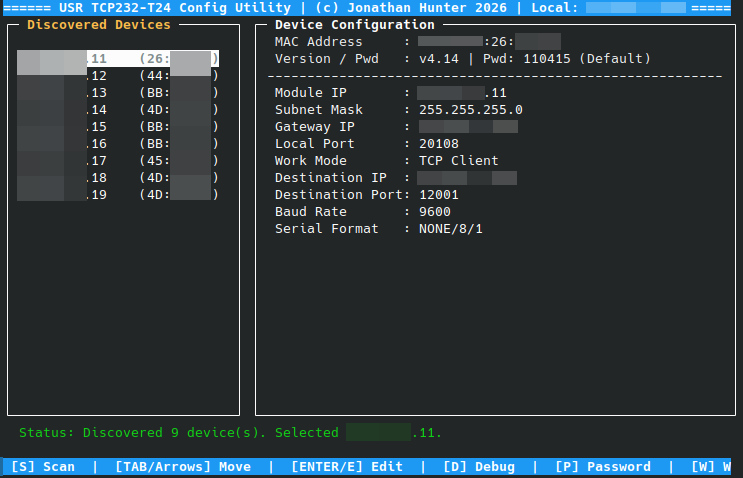The image size is (743, 478).
Task: Click the Destination IP field value
Action: 467,178
